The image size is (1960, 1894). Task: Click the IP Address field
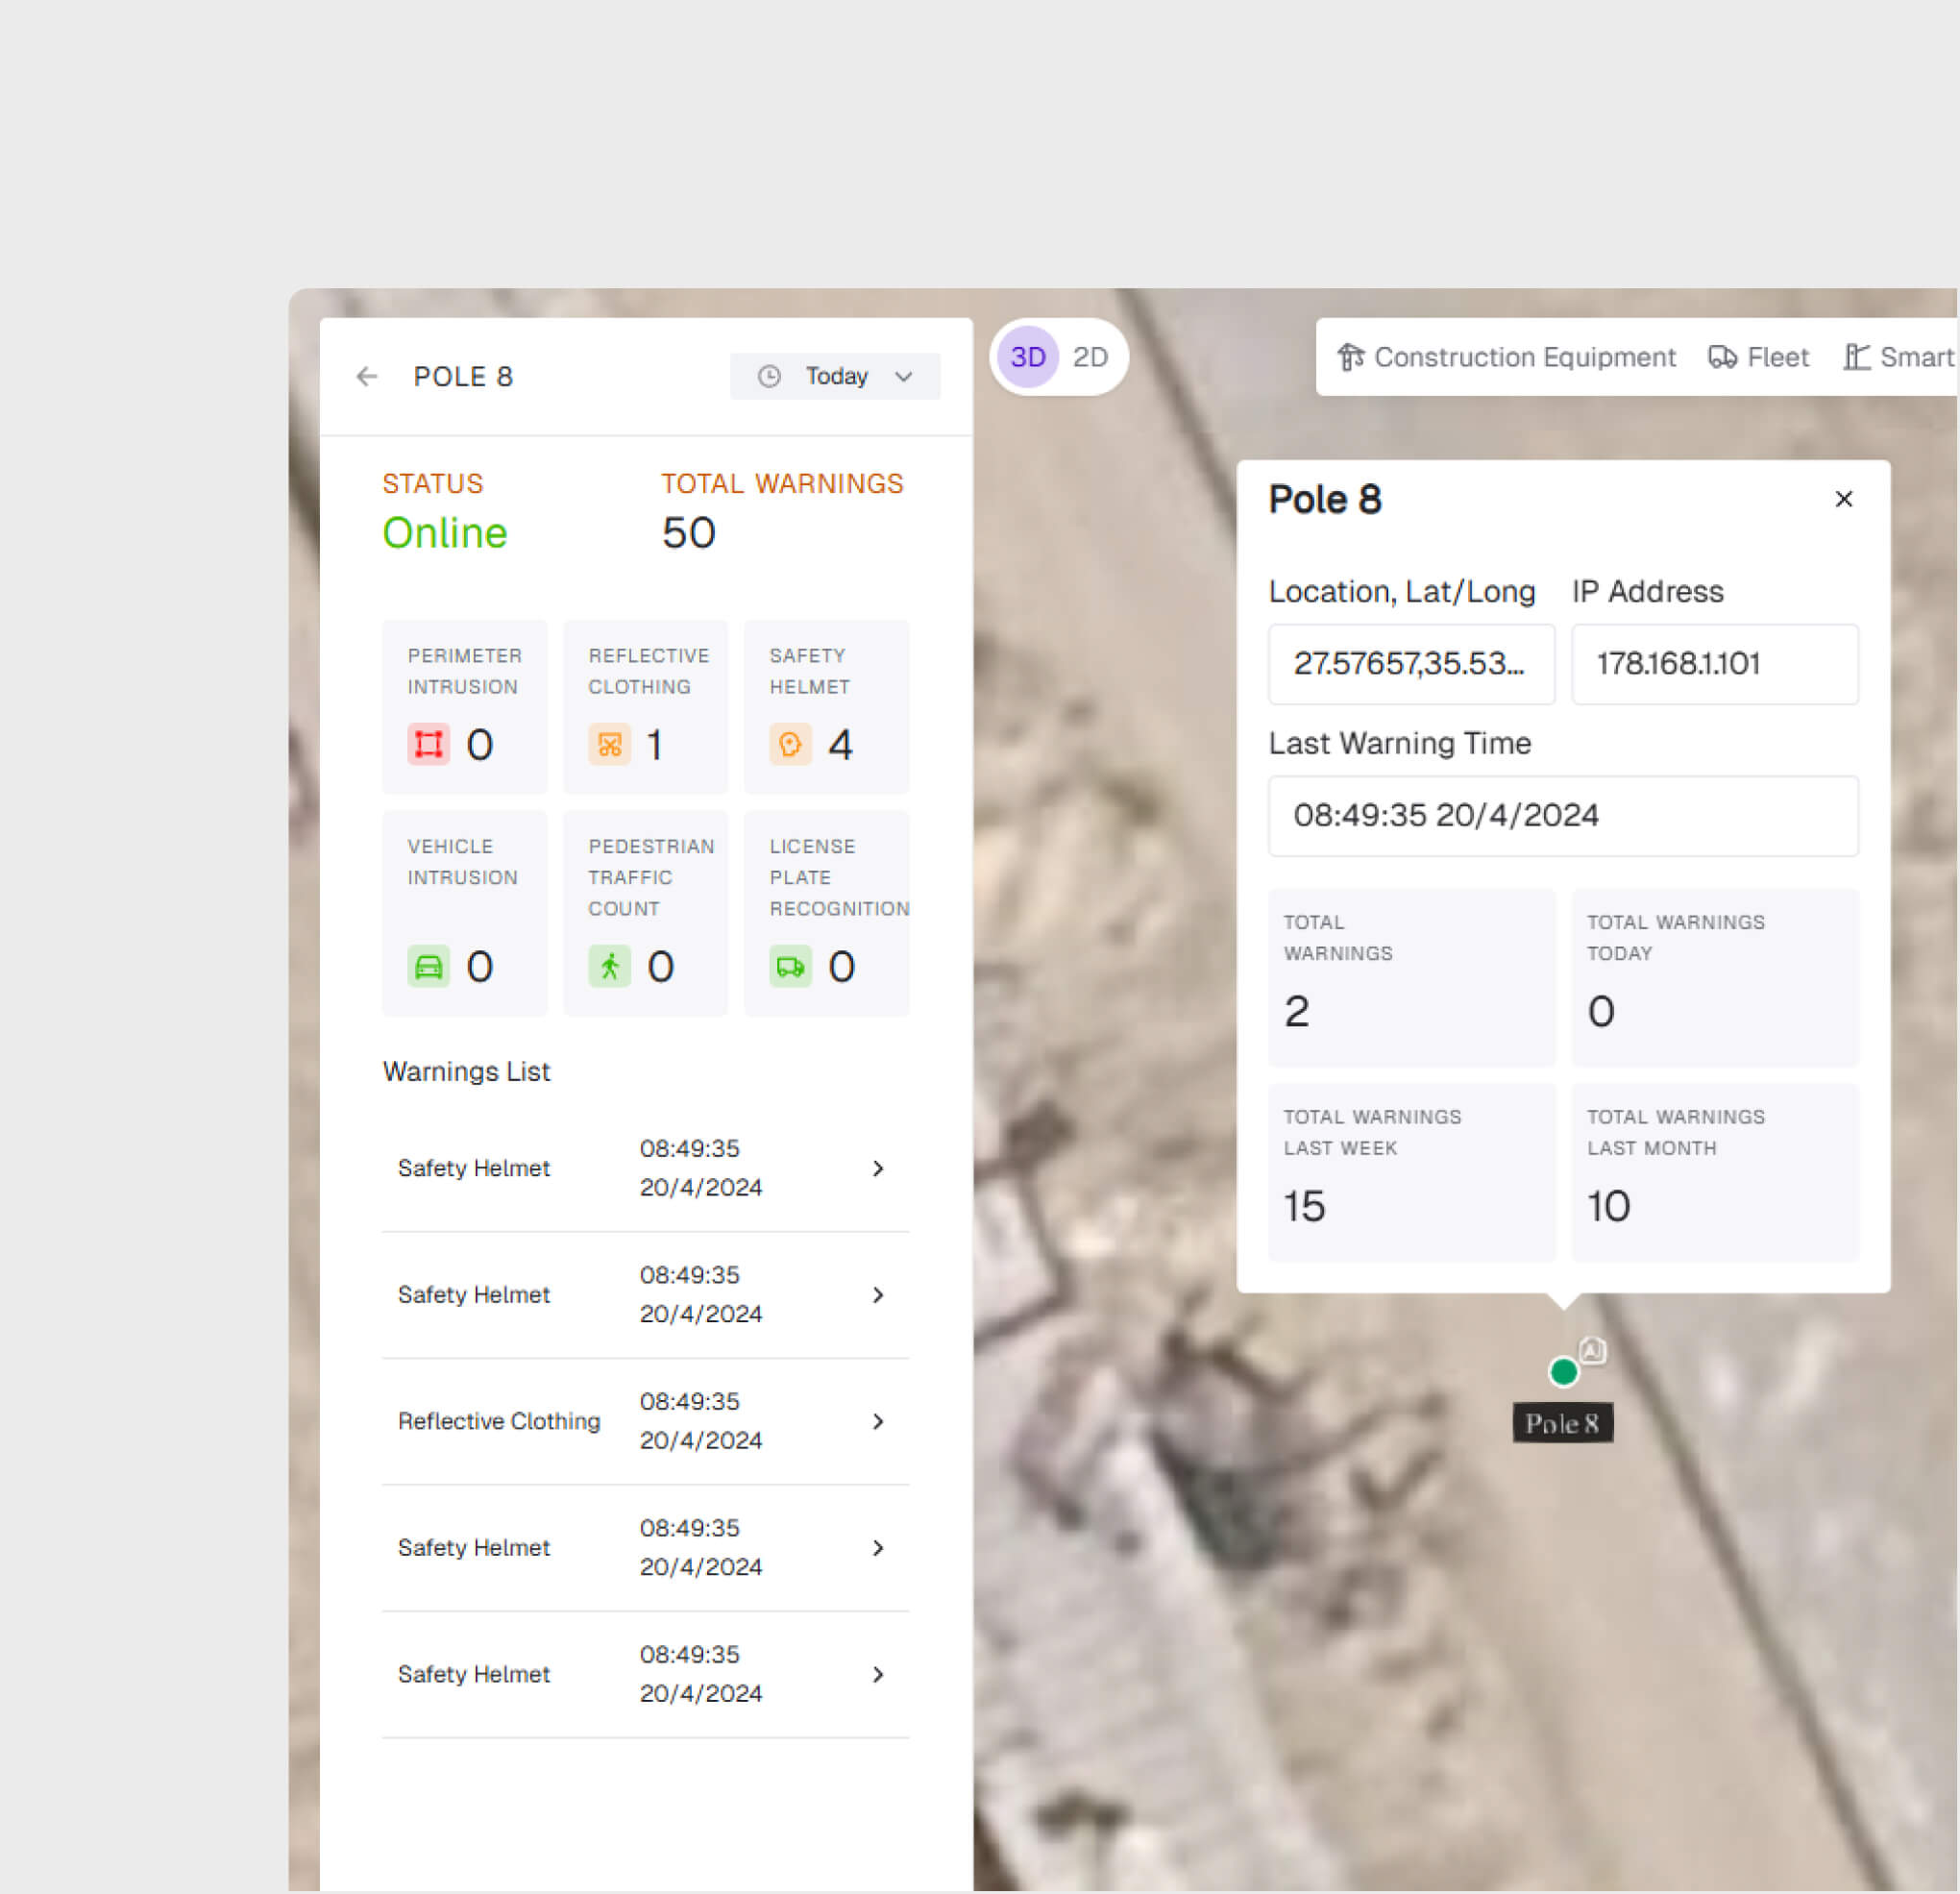[x=1714, y=664]
